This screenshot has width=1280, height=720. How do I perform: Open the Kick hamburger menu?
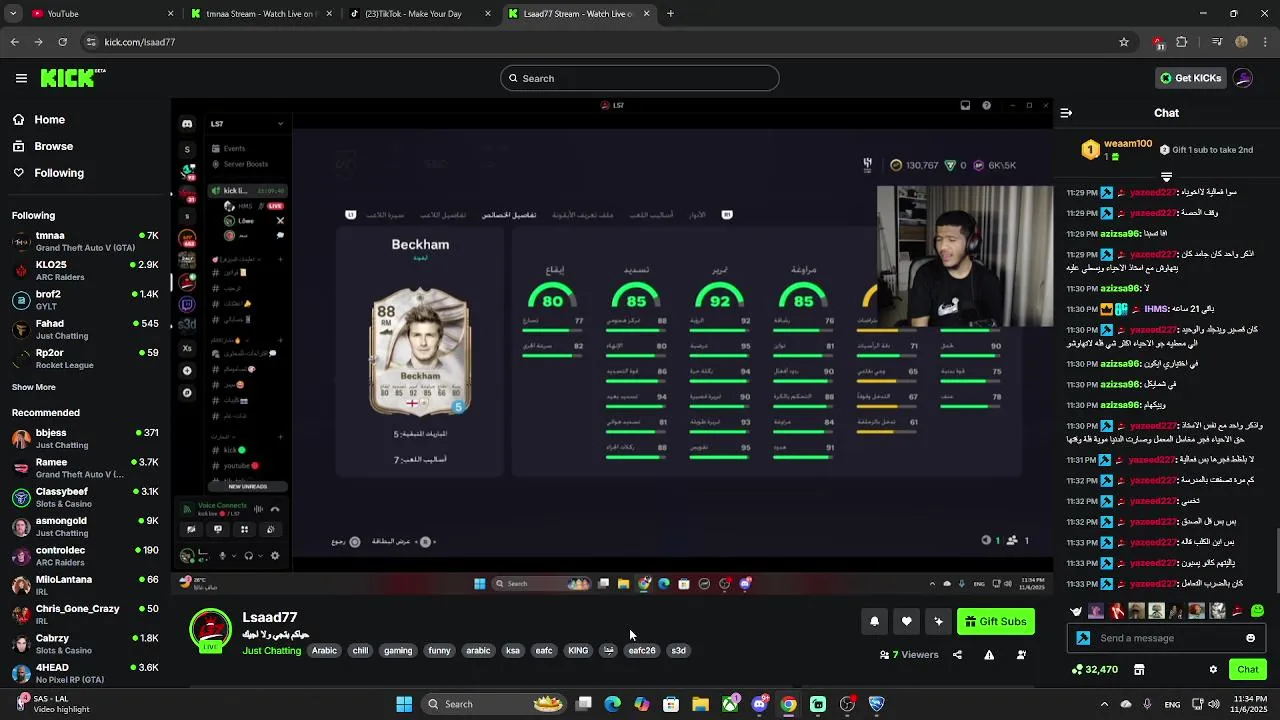(21, 78)
